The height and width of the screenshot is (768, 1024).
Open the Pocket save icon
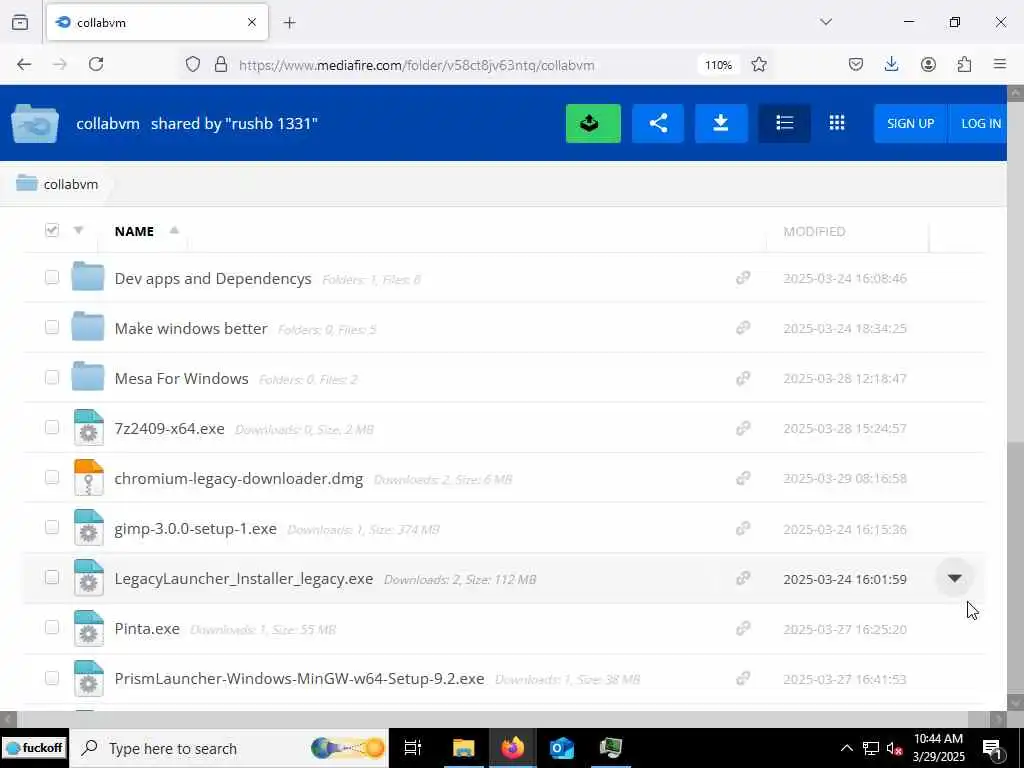point(856,64)
